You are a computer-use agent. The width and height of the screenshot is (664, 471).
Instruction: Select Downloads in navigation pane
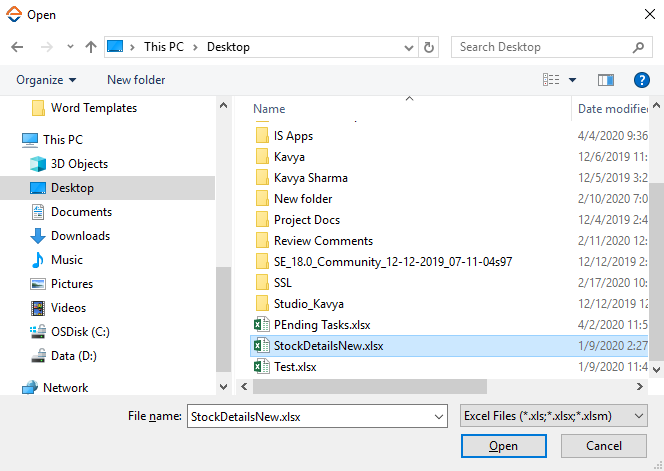click(x=81, y=236)
